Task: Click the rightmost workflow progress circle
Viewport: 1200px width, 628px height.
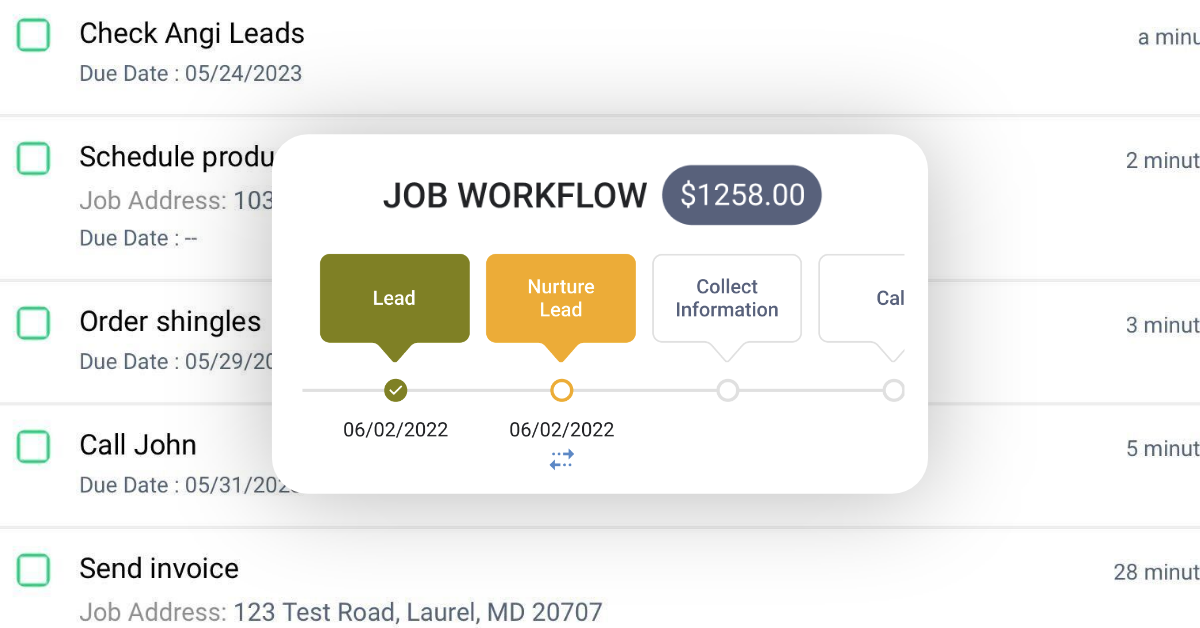Action: click(x=893, y=390)
